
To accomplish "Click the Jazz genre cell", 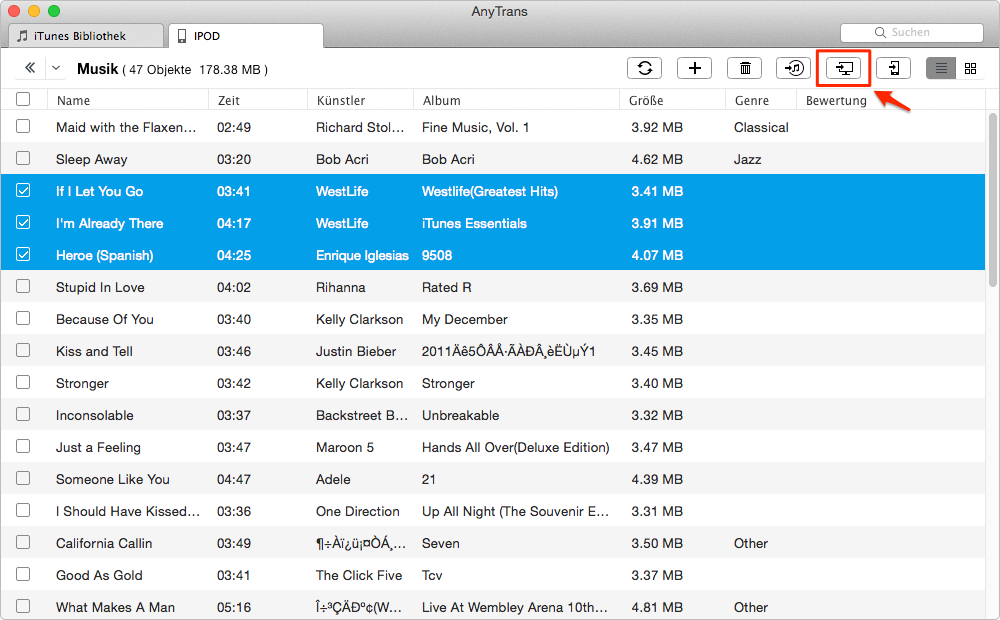I will [747, 159].
